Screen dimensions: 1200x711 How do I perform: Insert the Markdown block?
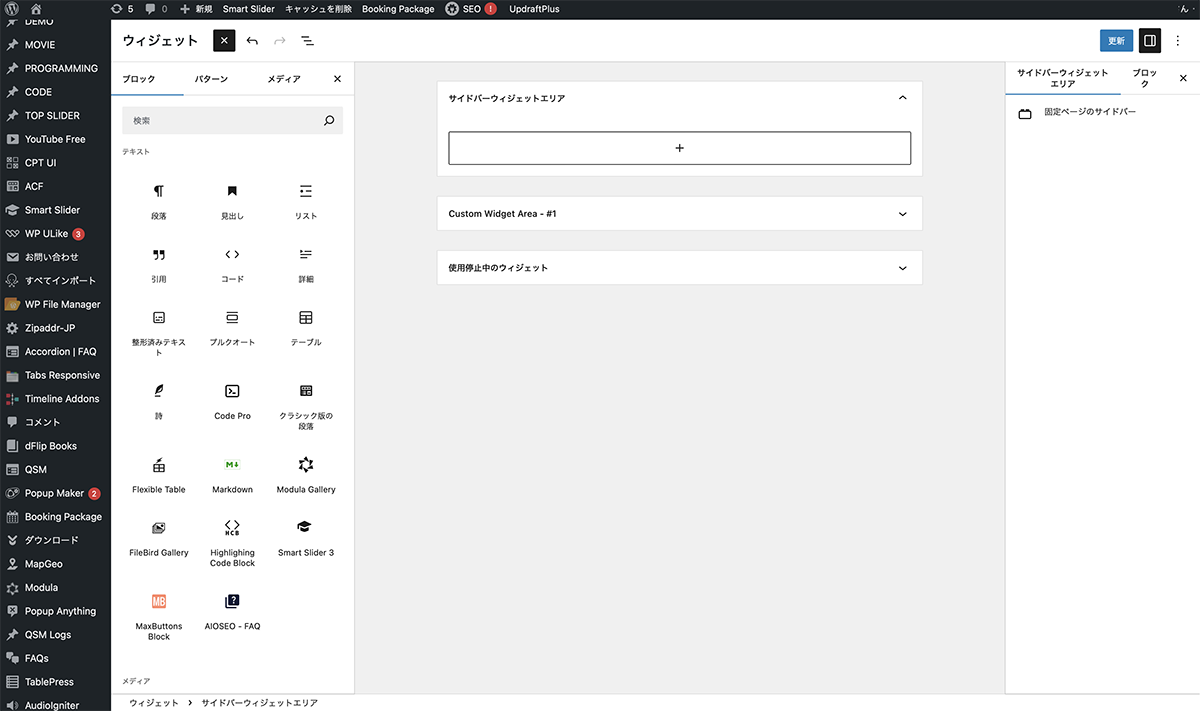pos(232,473)
